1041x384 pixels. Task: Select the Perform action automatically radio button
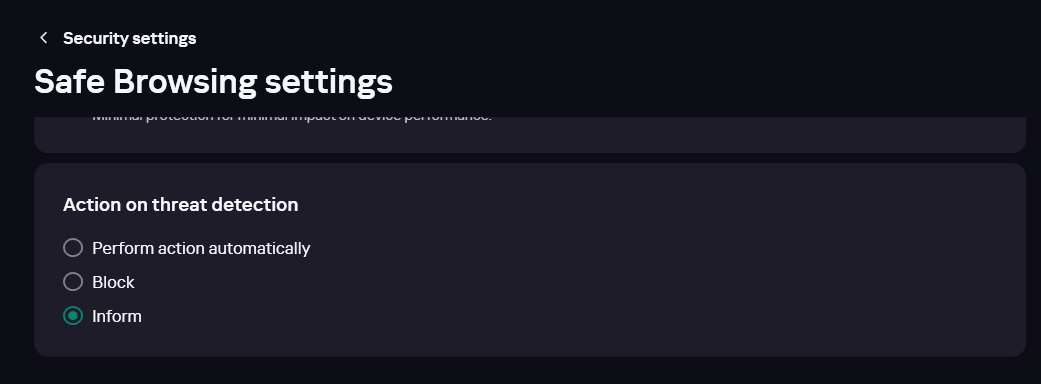pos(73,248)
